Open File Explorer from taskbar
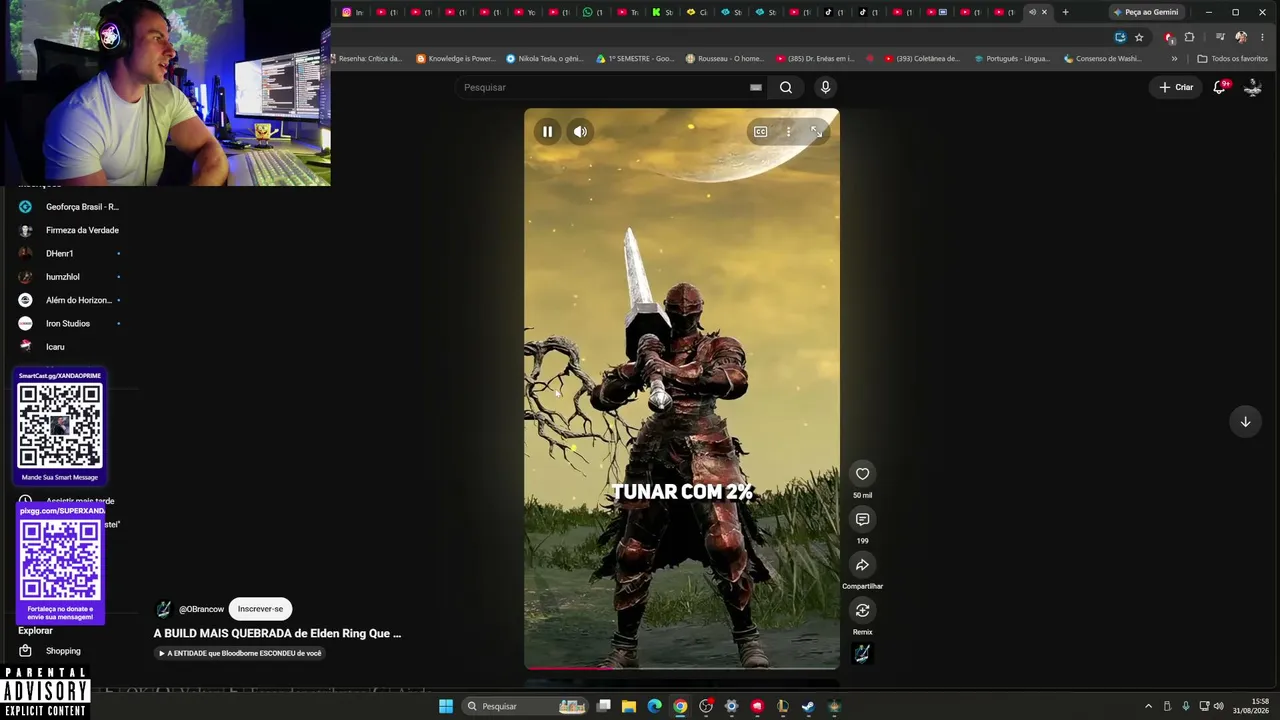Image resolution: width=1280 pixels, height=720 pixels. (x=629, y=706)
